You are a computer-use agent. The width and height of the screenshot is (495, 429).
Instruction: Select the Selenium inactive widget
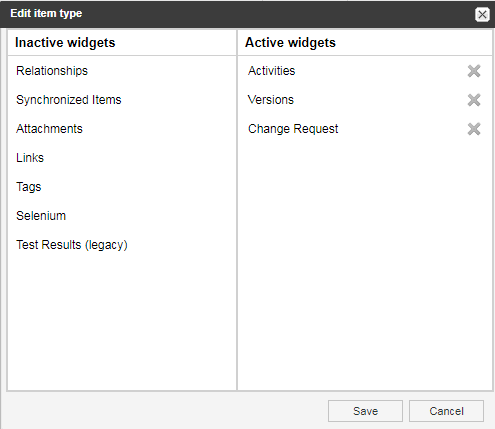(41, 216)
